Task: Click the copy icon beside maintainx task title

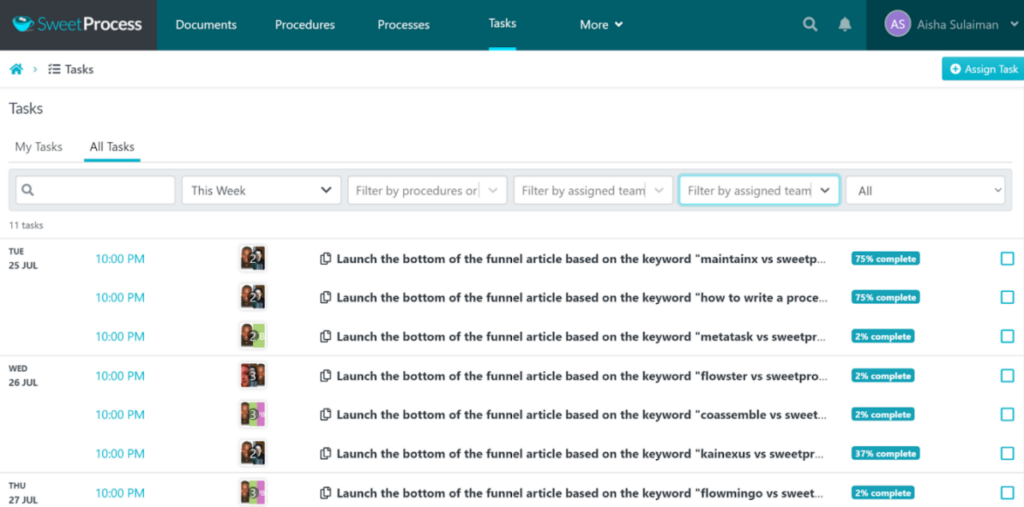Action: 325,259
